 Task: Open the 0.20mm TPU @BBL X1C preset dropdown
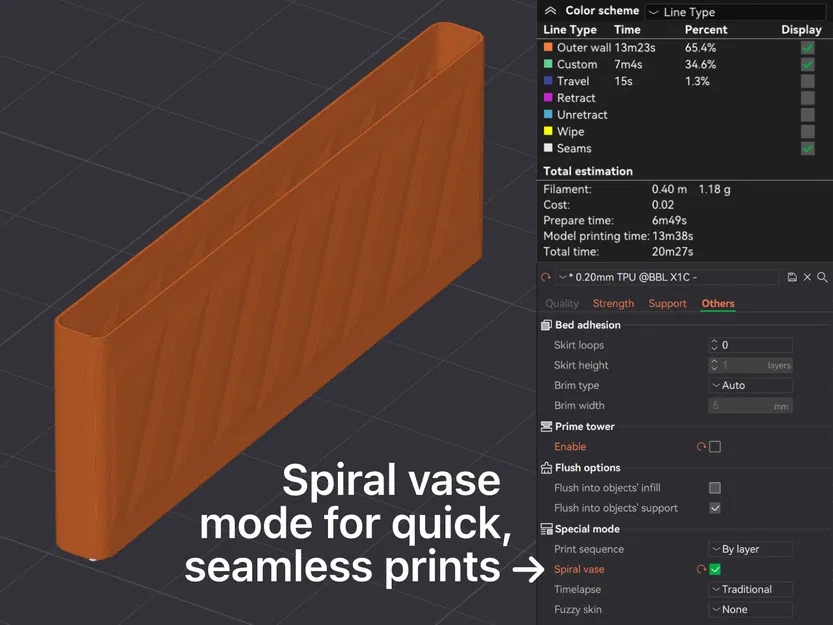point(667,277)
